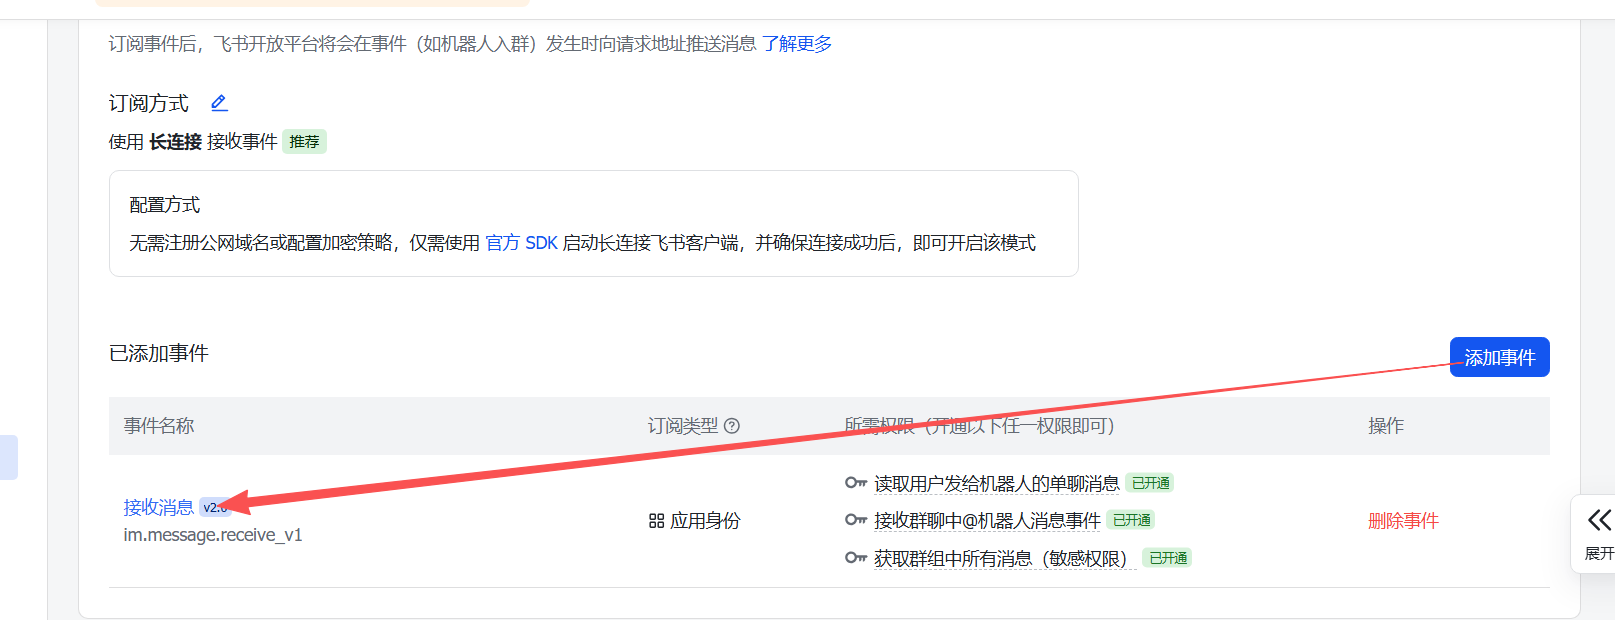The width and height of the screenshot is (1615, 620).
Task: Open the 官方 SDK link
Action: tap(521, 243)
